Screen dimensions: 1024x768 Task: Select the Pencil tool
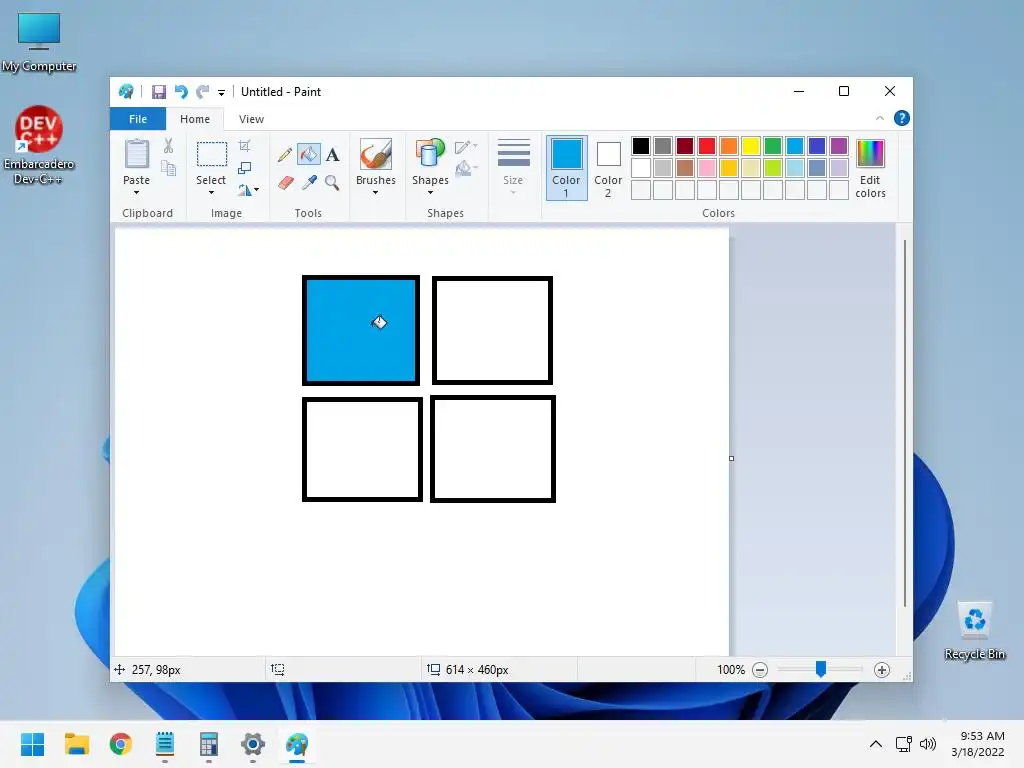click(x=285, y=155)
